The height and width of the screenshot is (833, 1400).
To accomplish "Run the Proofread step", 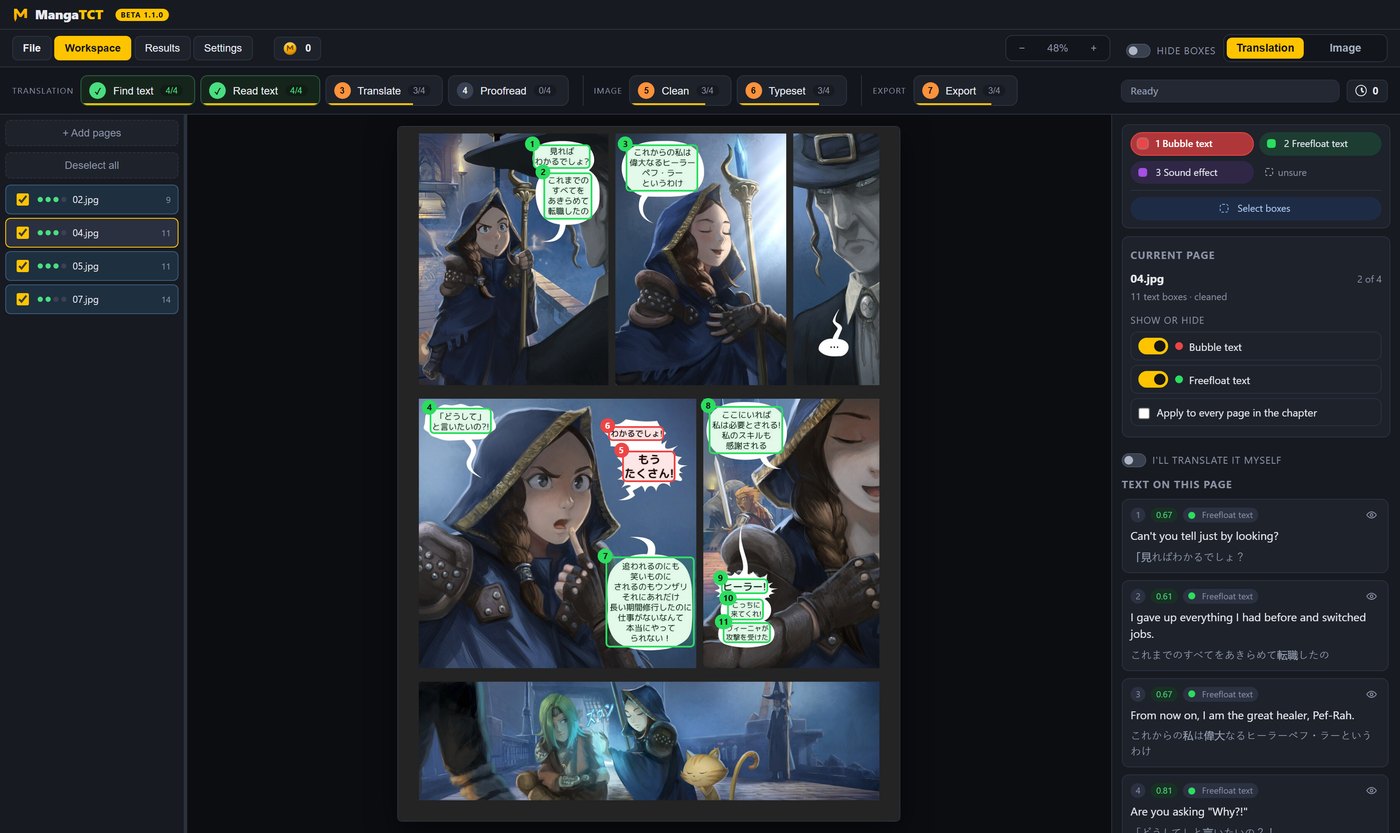I will coord(508,90).
